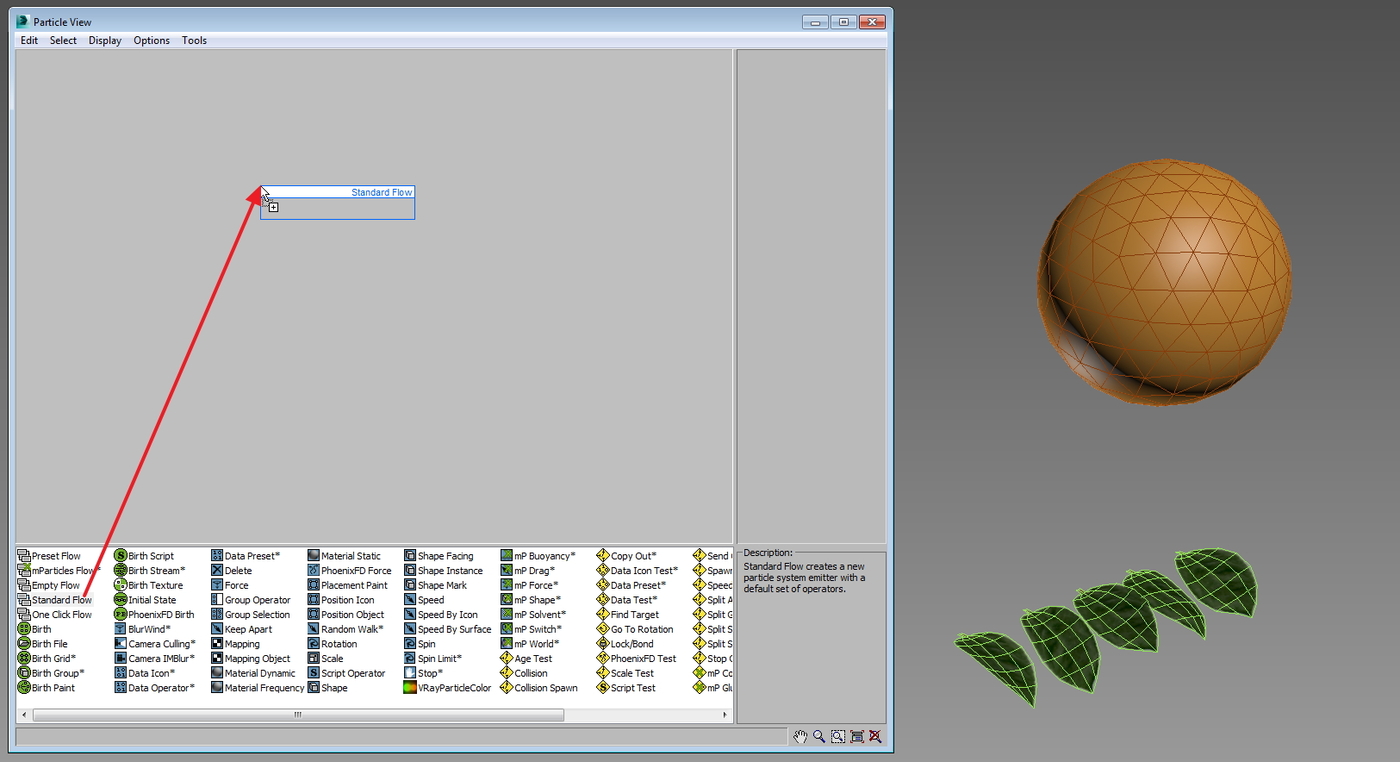1400x762 pixels.
Task: Select the Script Test item
Action: click(x=627, y=688)
